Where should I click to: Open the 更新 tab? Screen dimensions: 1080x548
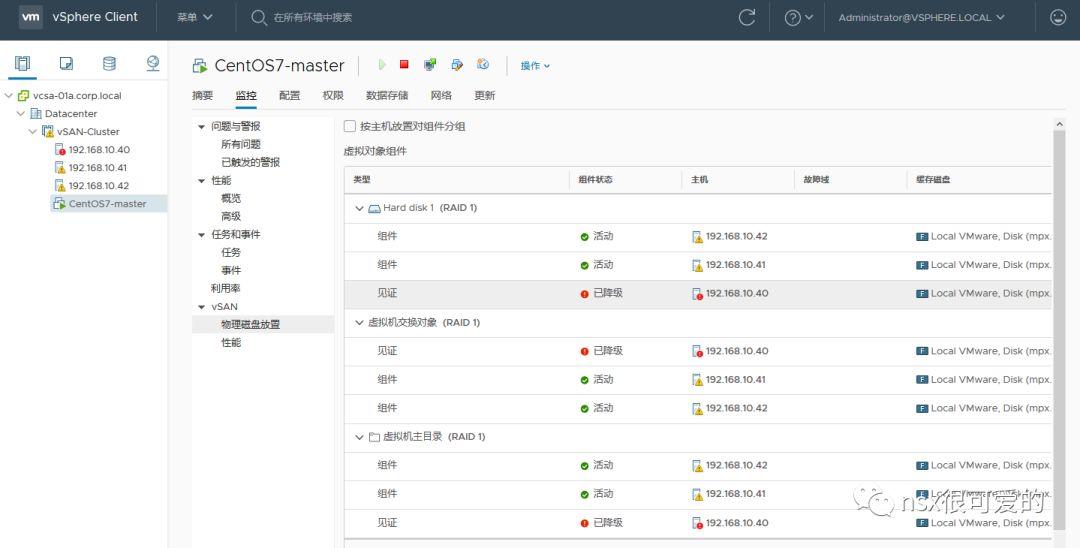coord(484,96)
